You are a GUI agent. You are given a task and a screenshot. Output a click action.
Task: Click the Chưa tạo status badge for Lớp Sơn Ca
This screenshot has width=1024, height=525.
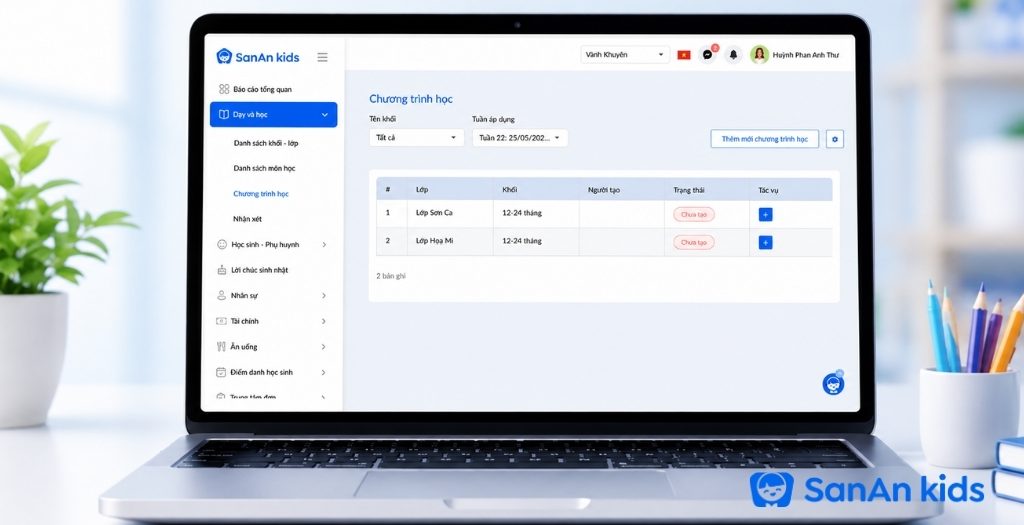(x=694, y=214)
